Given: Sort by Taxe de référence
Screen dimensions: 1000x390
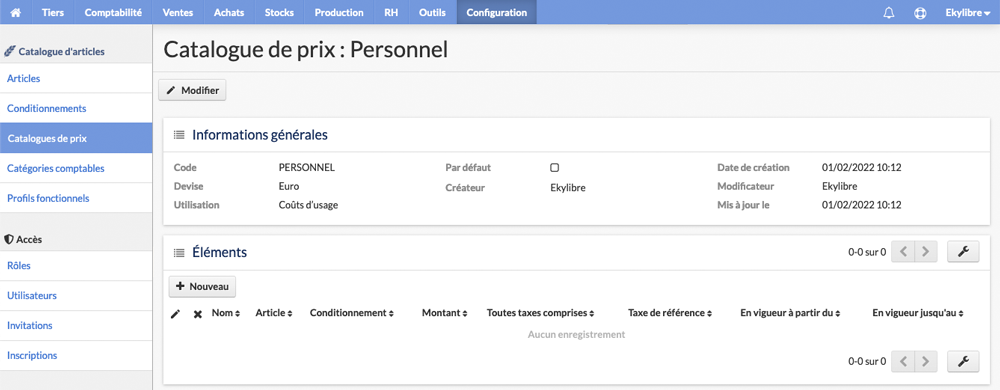Looking at the screenshot, I should pos(670,313).
